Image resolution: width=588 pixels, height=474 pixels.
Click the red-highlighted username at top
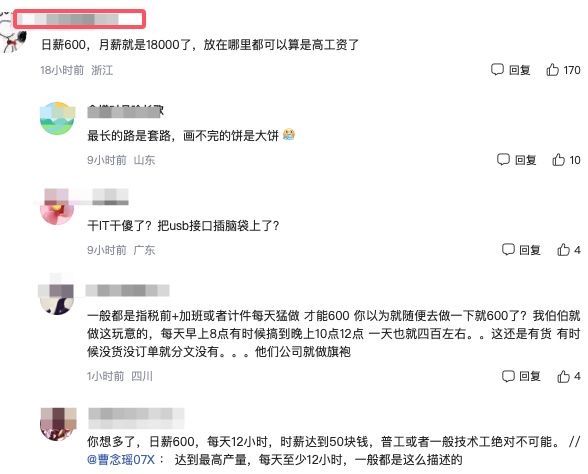tap(80, 19)
